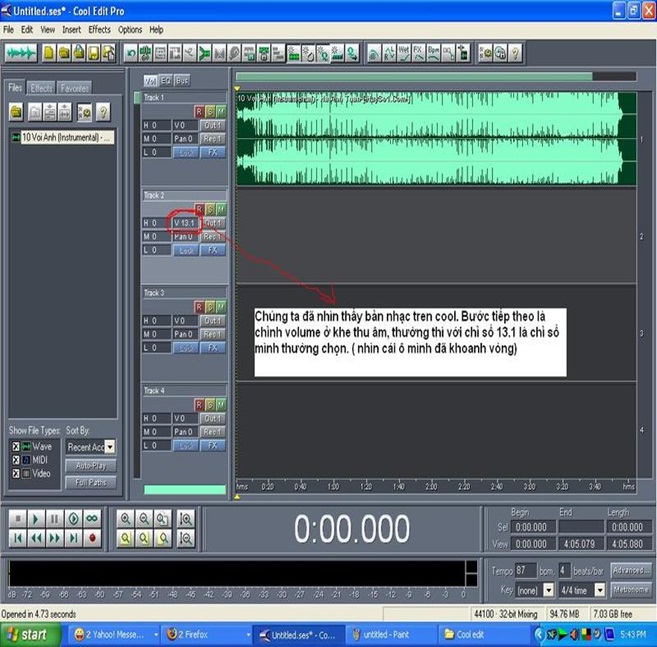Switch to the EQ track controls tab
657x647 pixels.
coord(166,80)
